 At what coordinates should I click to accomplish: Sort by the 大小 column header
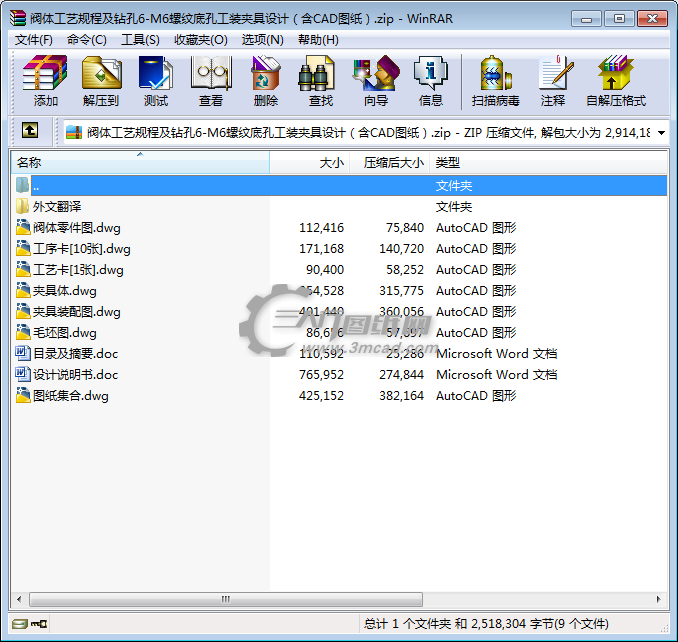click(310, 163)
